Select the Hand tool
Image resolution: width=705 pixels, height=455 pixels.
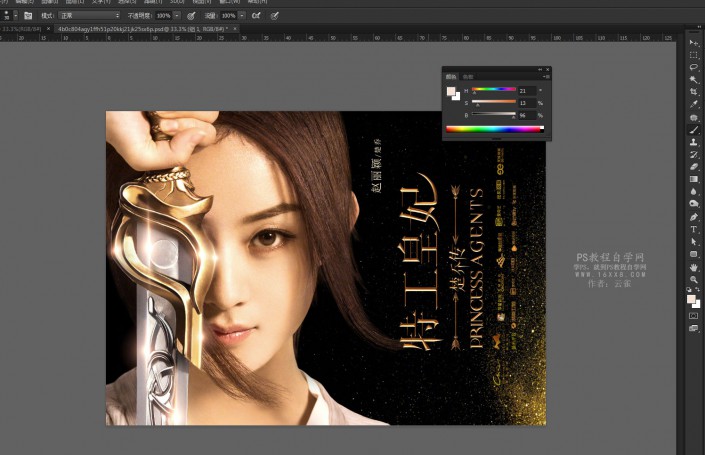tap(694, 267)
